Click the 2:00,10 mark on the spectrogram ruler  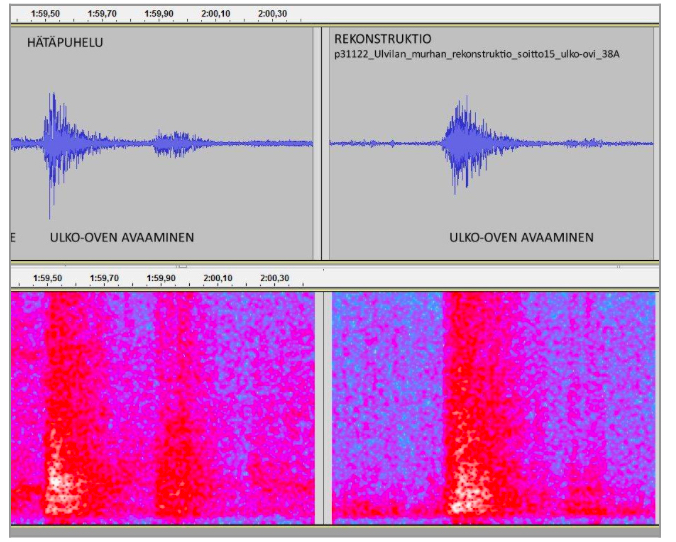click(x=218, y=278)
